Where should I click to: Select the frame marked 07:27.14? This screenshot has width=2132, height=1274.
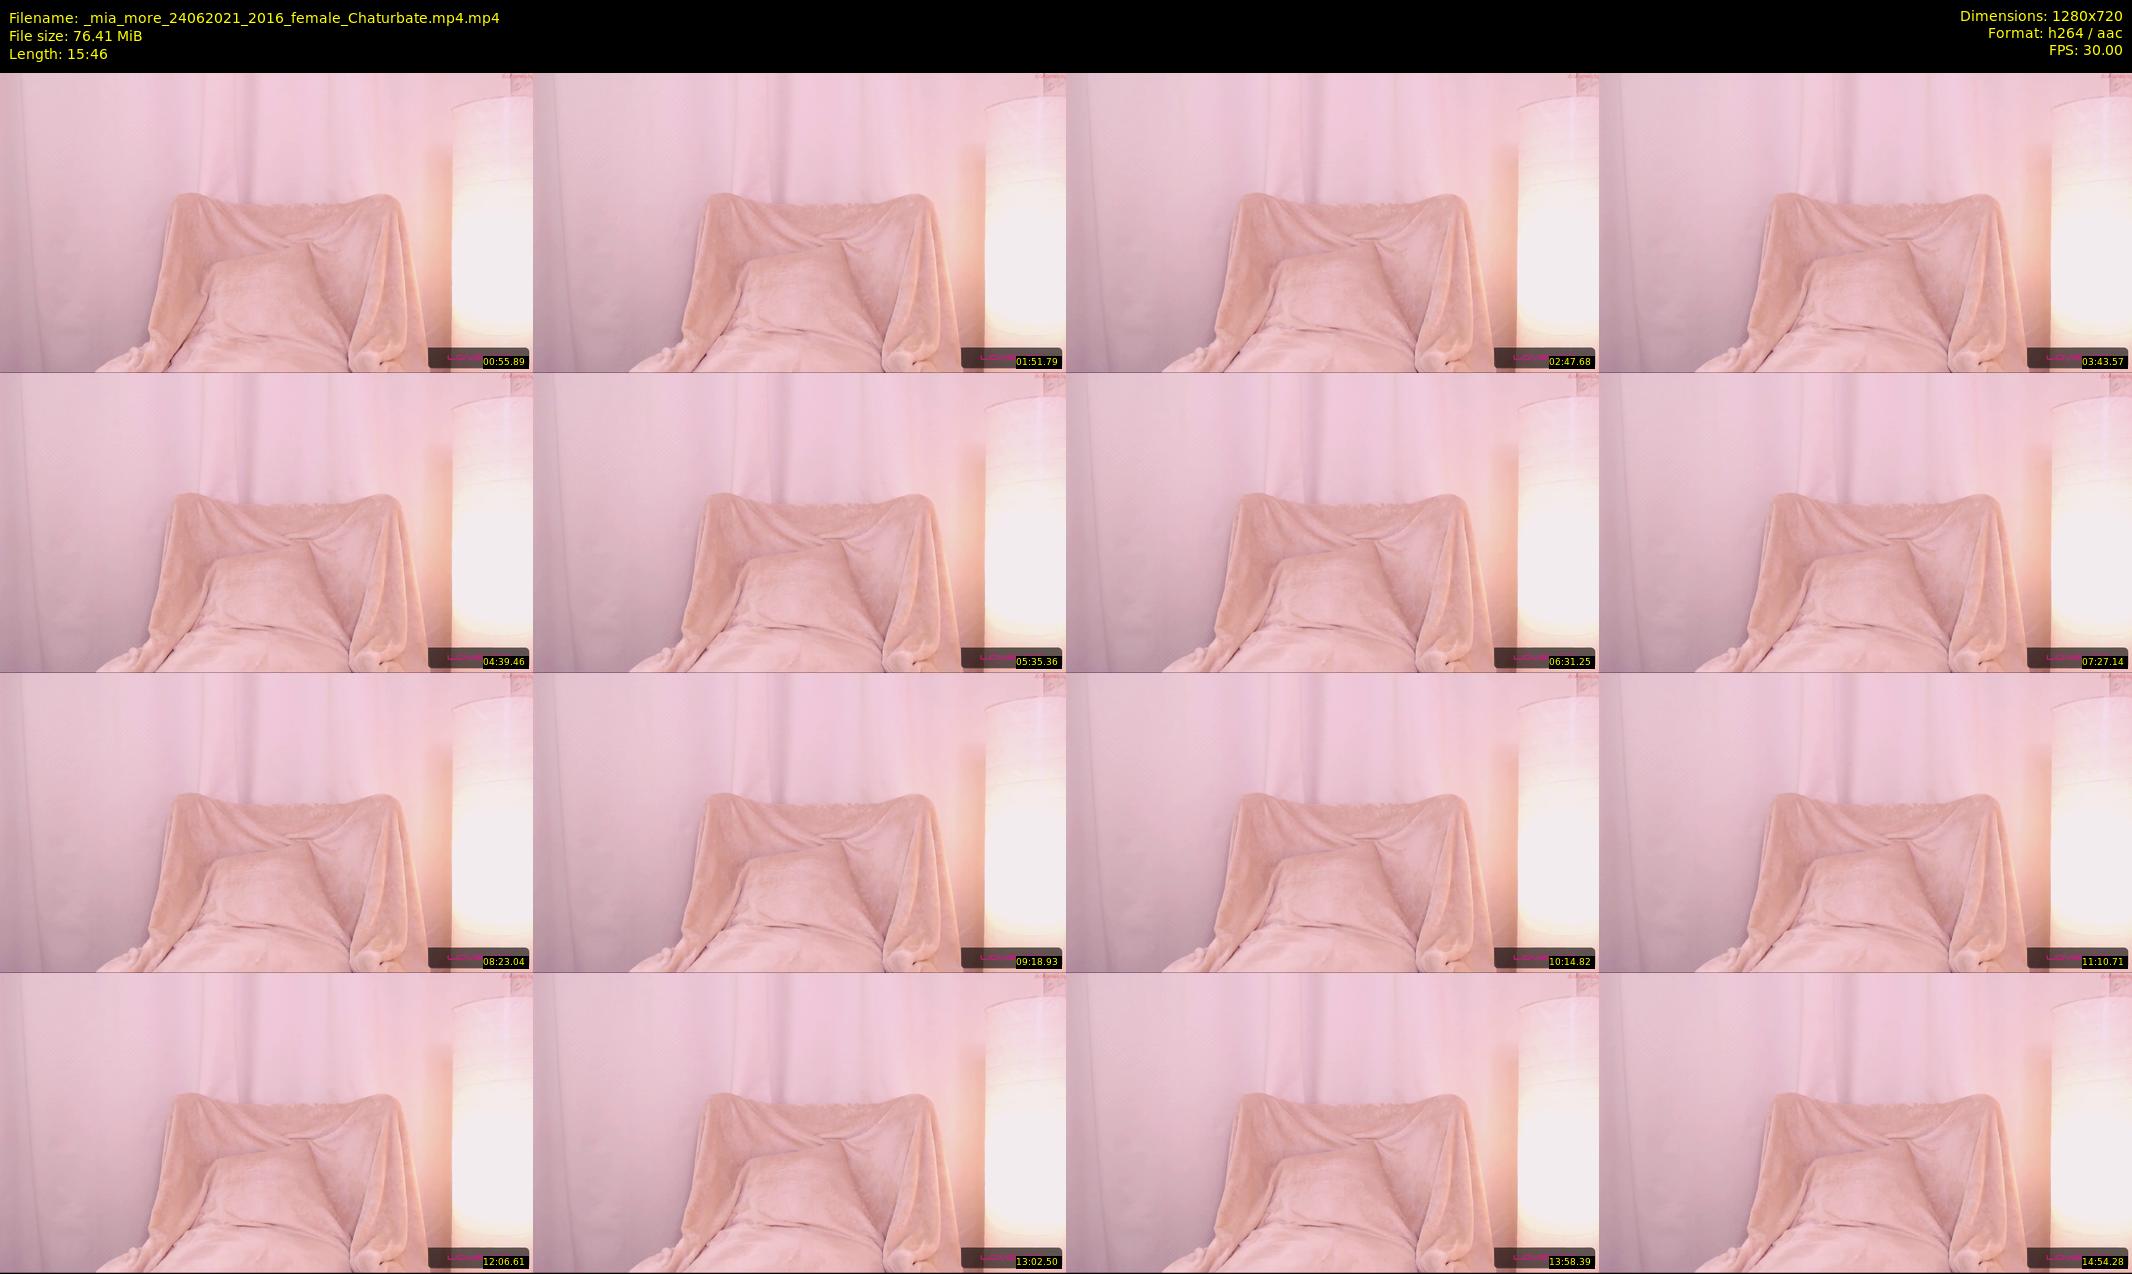1865,522
